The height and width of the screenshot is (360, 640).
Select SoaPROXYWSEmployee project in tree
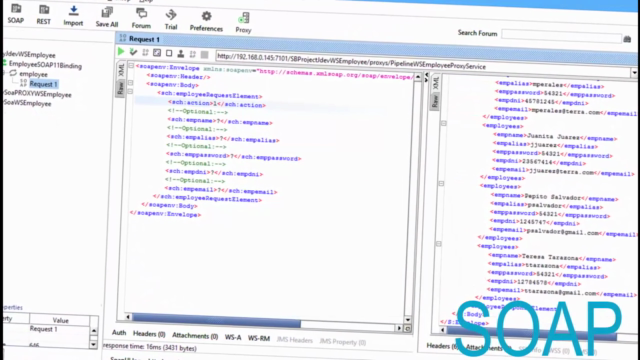(37, 94)
